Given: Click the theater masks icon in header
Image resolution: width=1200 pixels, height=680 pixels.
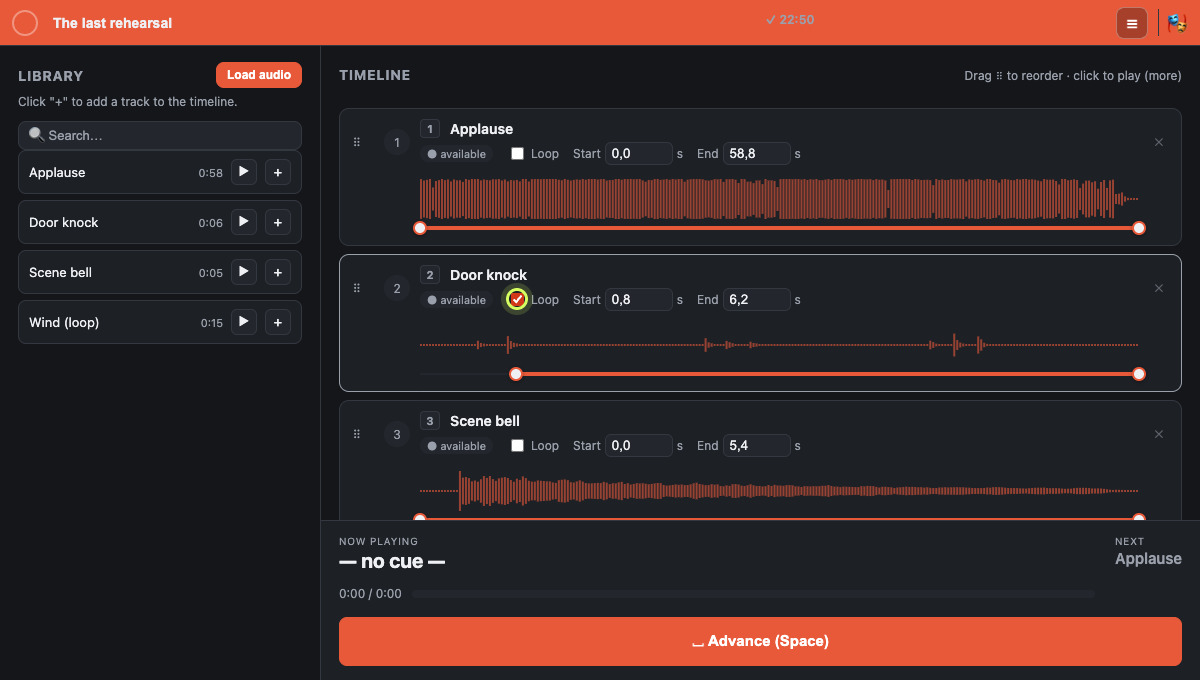Looking at the screenshot, I should coord(1177,23).
